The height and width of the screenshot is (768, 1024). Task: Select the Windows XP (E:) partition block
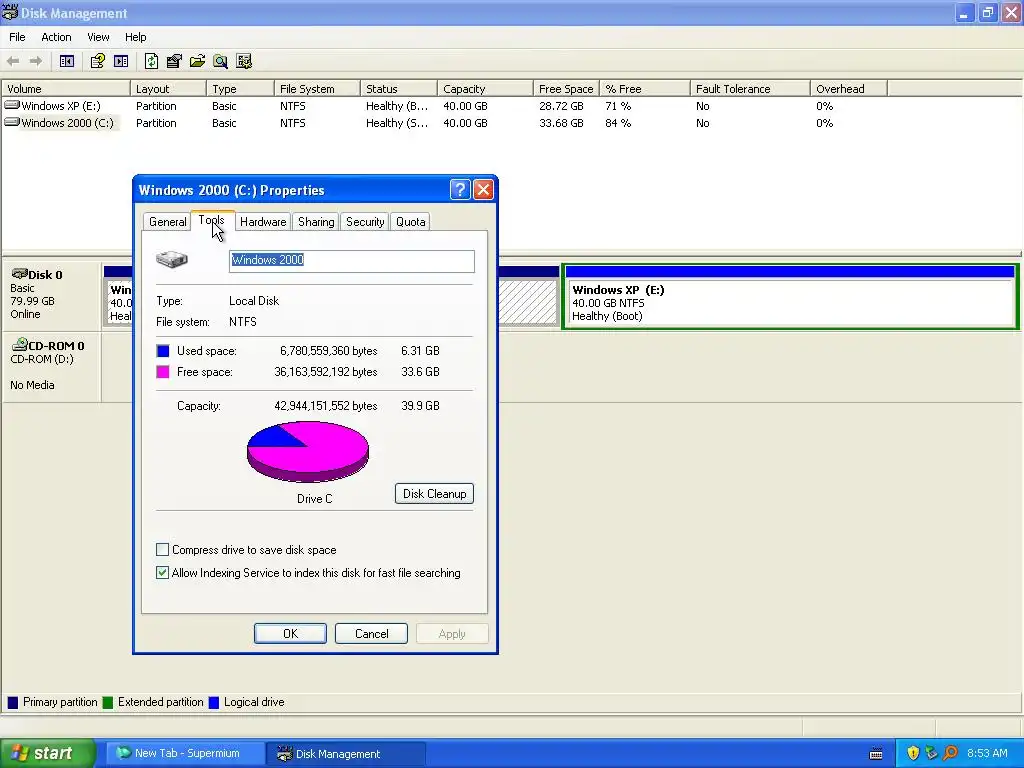[x=790, y=297]
